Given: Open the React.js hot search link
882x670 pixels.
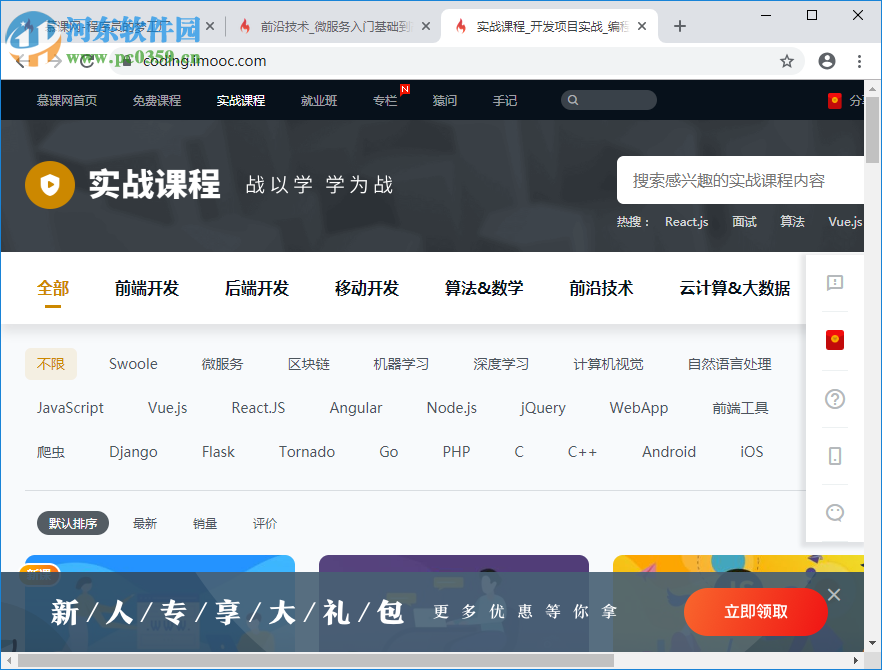Looking at the screenshot, I should pos(686,222).
